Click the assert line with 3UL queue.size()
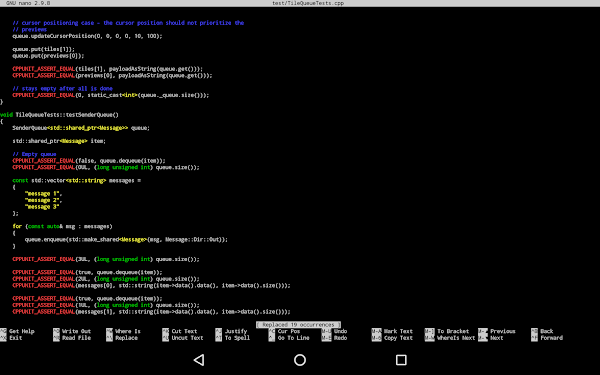The width and height of the screenshot is (600, 375). 106,259
